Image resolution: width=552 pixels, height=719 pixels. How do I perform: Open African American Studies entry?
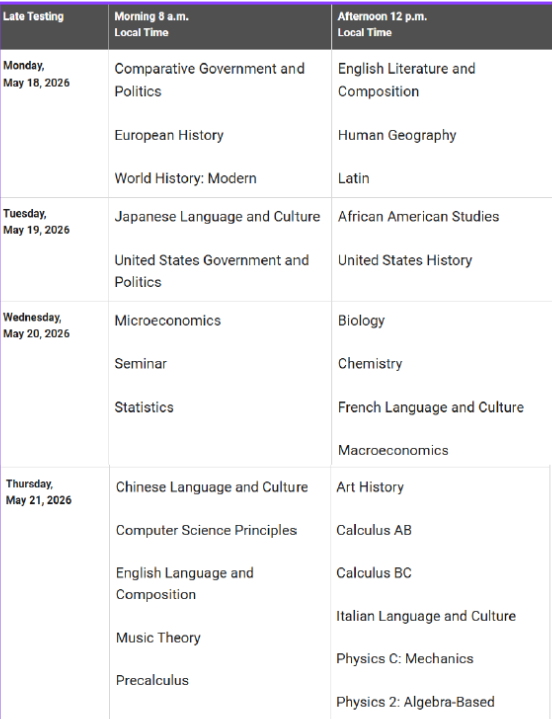click(418, 216)
